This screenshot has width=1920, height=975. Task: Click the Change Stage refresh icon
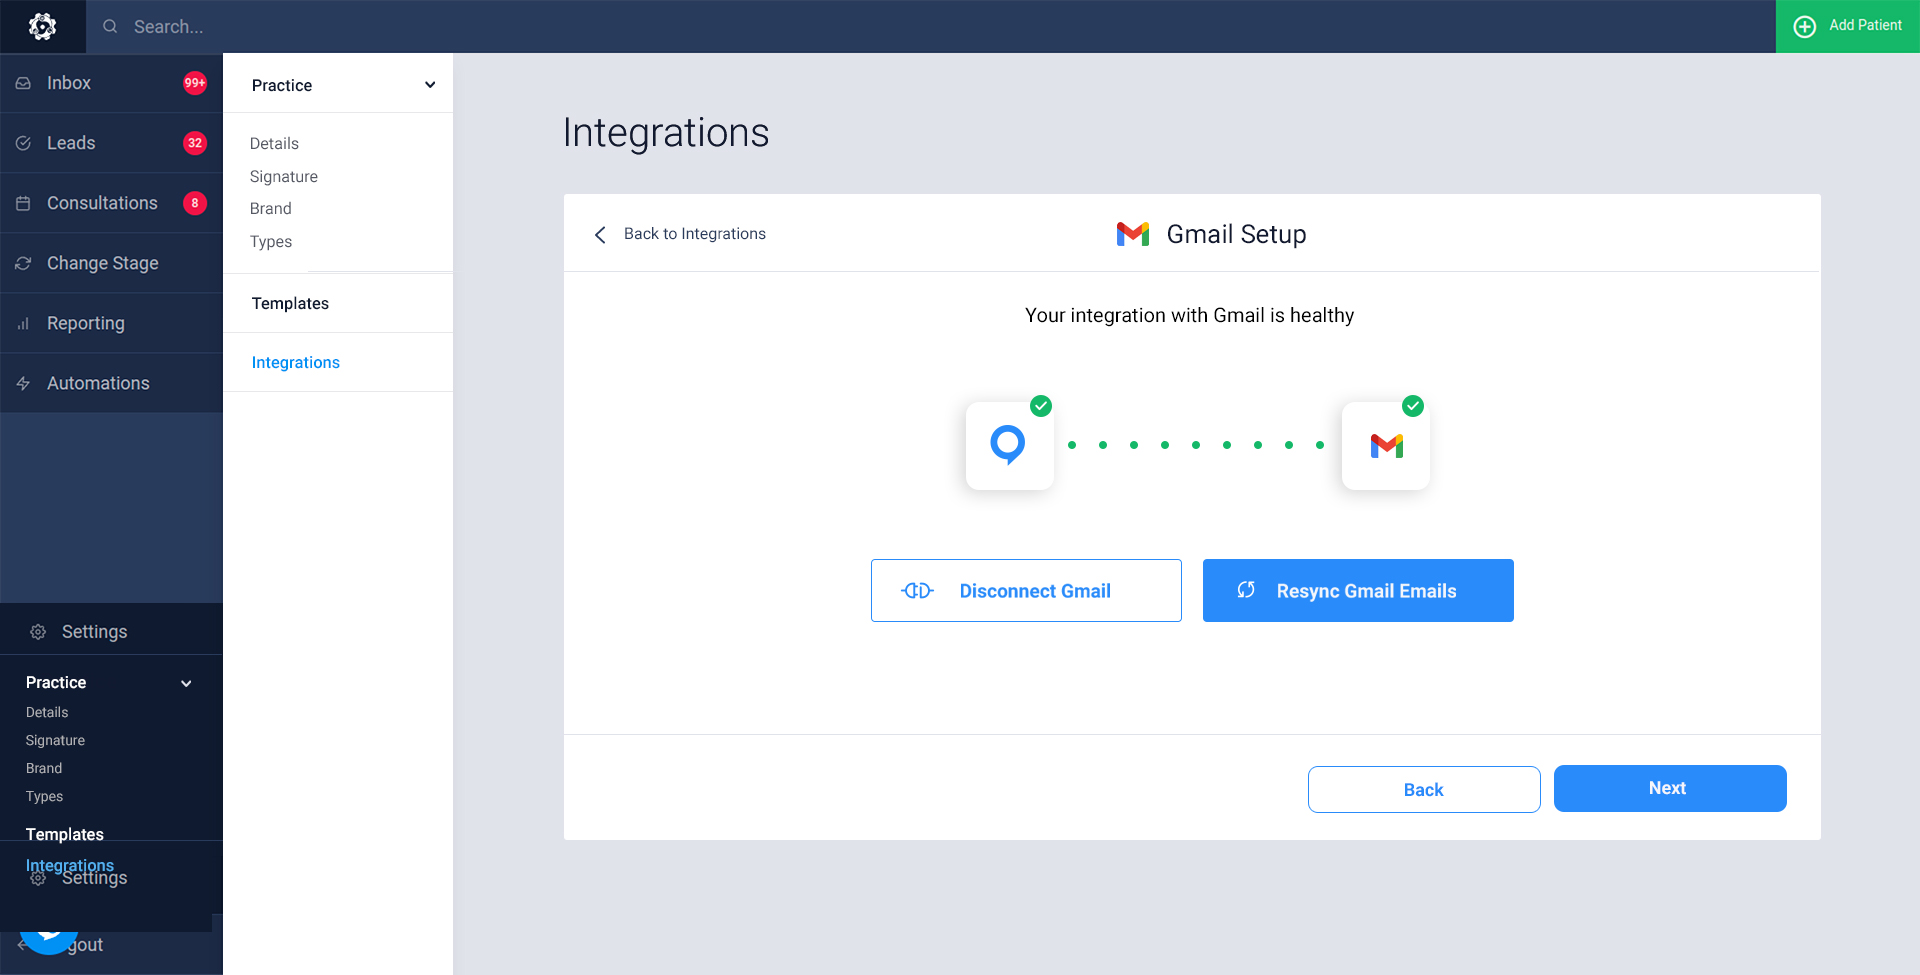click(23, 263)
